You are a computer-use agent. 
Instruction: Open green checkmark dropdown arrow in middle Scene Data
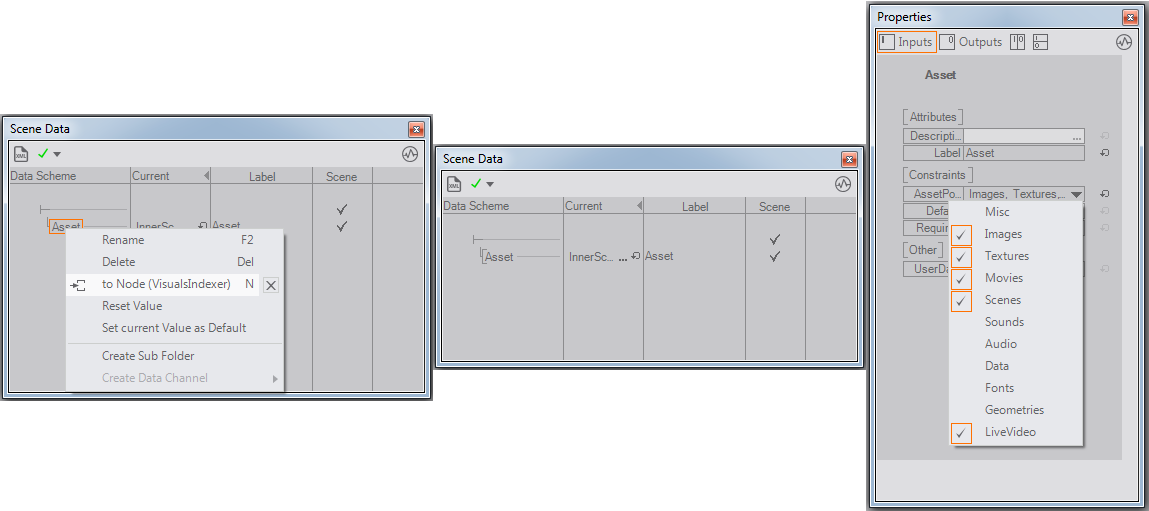tap(490, 184)
